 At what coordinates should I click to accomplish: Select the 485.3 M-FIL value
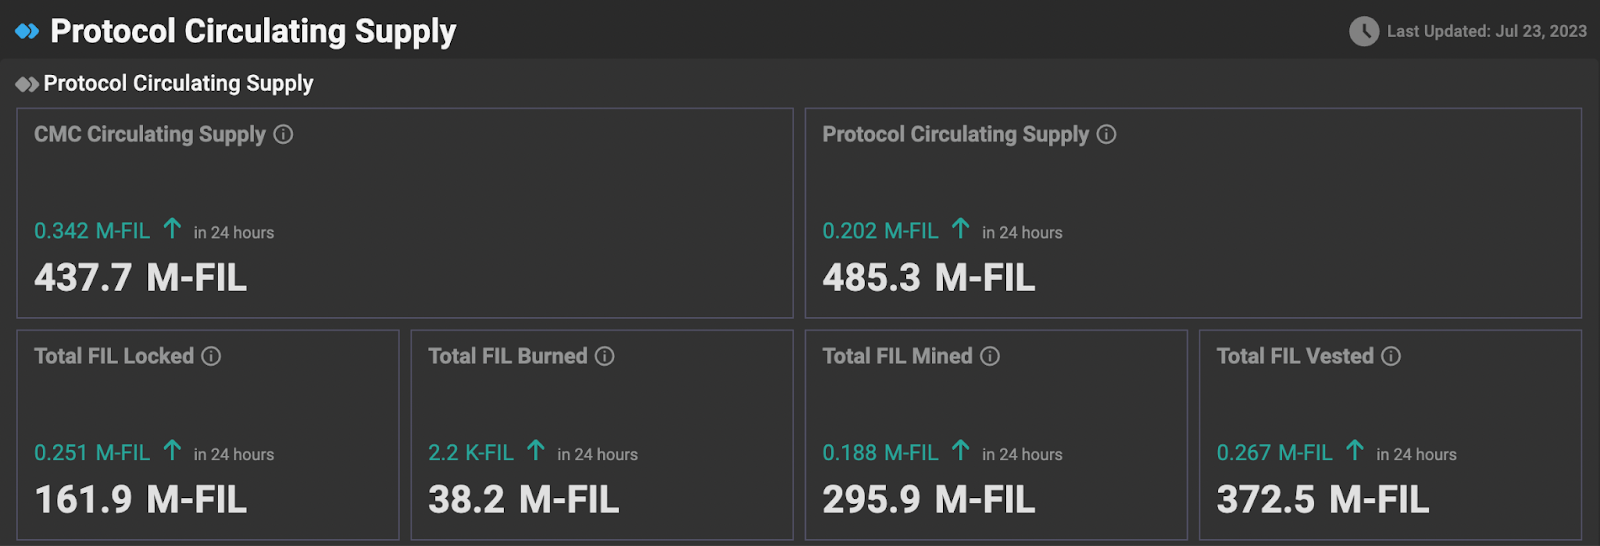pyautogui.click(x=928, y=278)
